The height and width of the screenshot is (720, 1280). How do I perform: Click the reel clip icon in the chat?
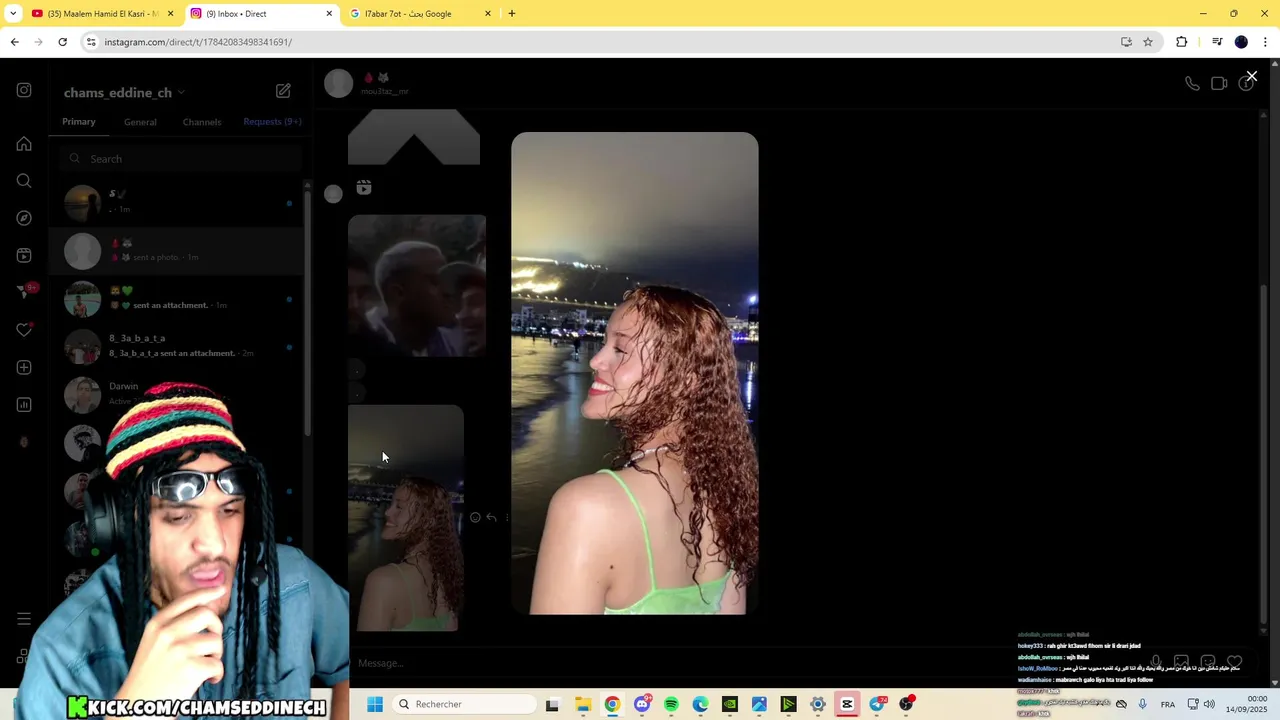(364, 187)
